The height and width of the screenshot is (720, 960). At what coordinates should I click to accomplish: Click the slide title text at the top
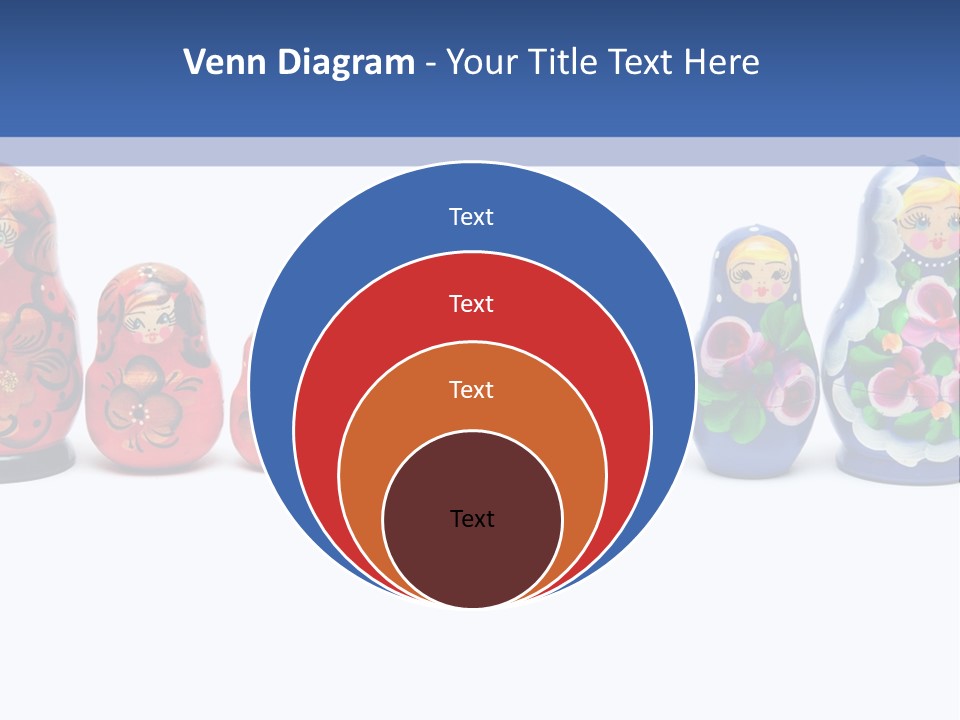[471, 63]
